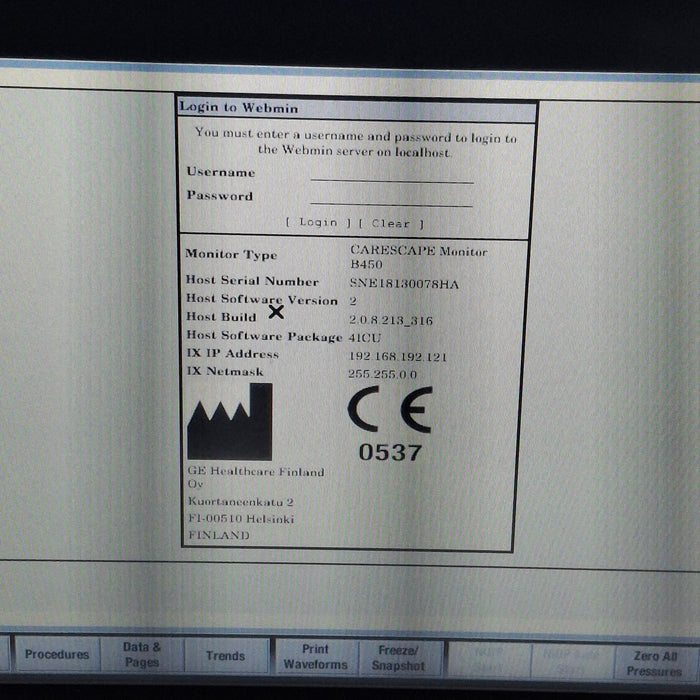Click the 'Login to Webmin' title
This screenshot has height=700, width=700.
click(x=238, y=108)
